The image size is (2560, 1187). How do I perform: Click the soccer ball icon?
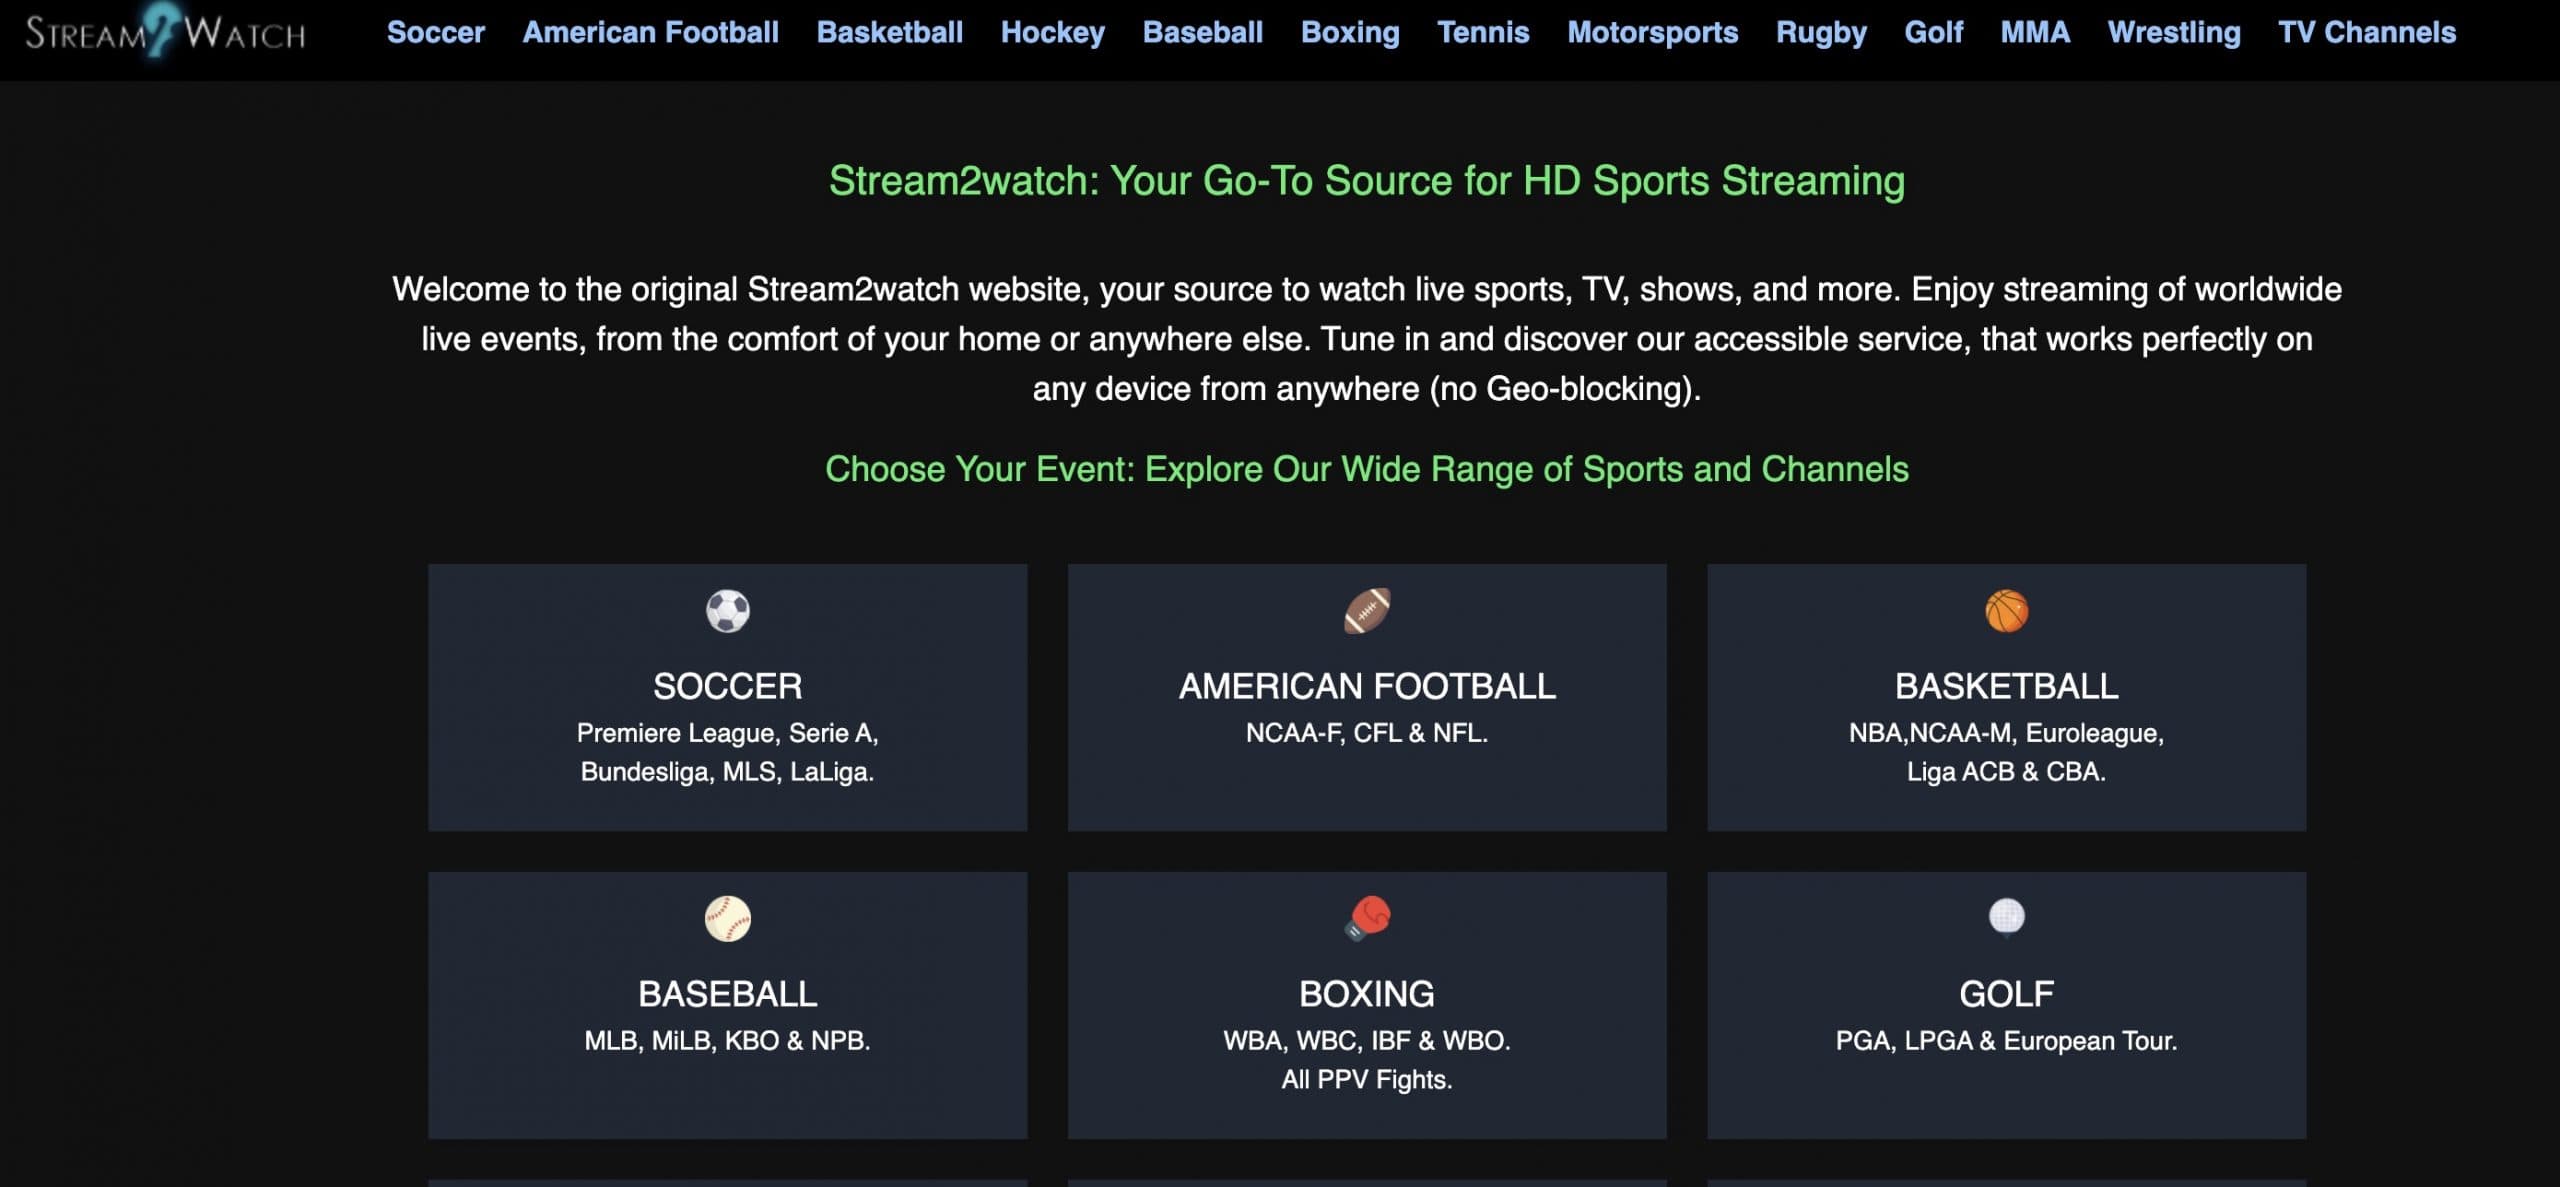coord(727,613)
